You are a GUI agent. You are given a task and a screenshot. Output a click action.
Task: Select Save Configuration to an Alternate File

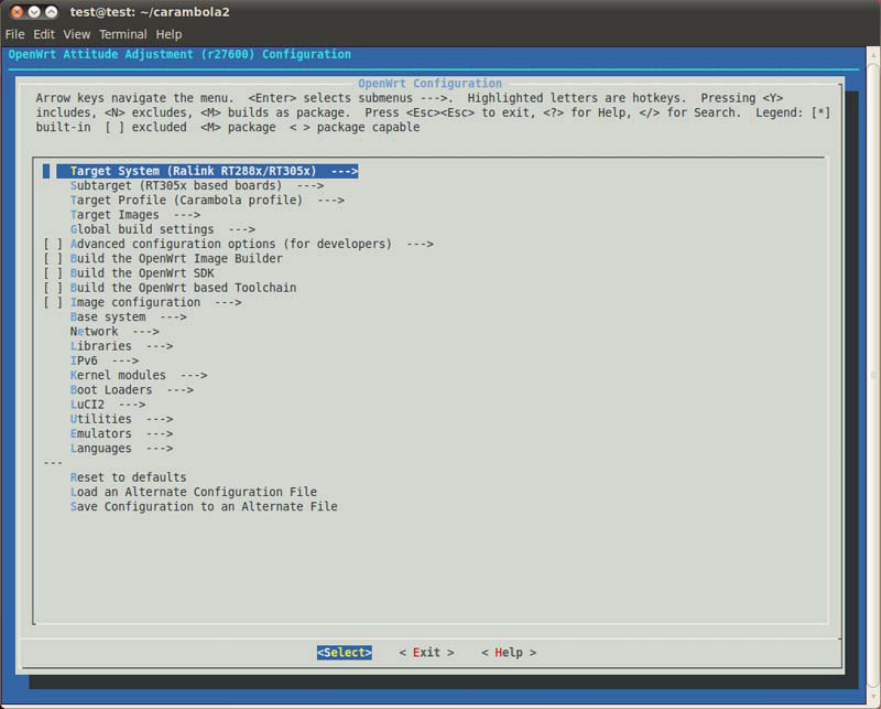pos(203,507)
